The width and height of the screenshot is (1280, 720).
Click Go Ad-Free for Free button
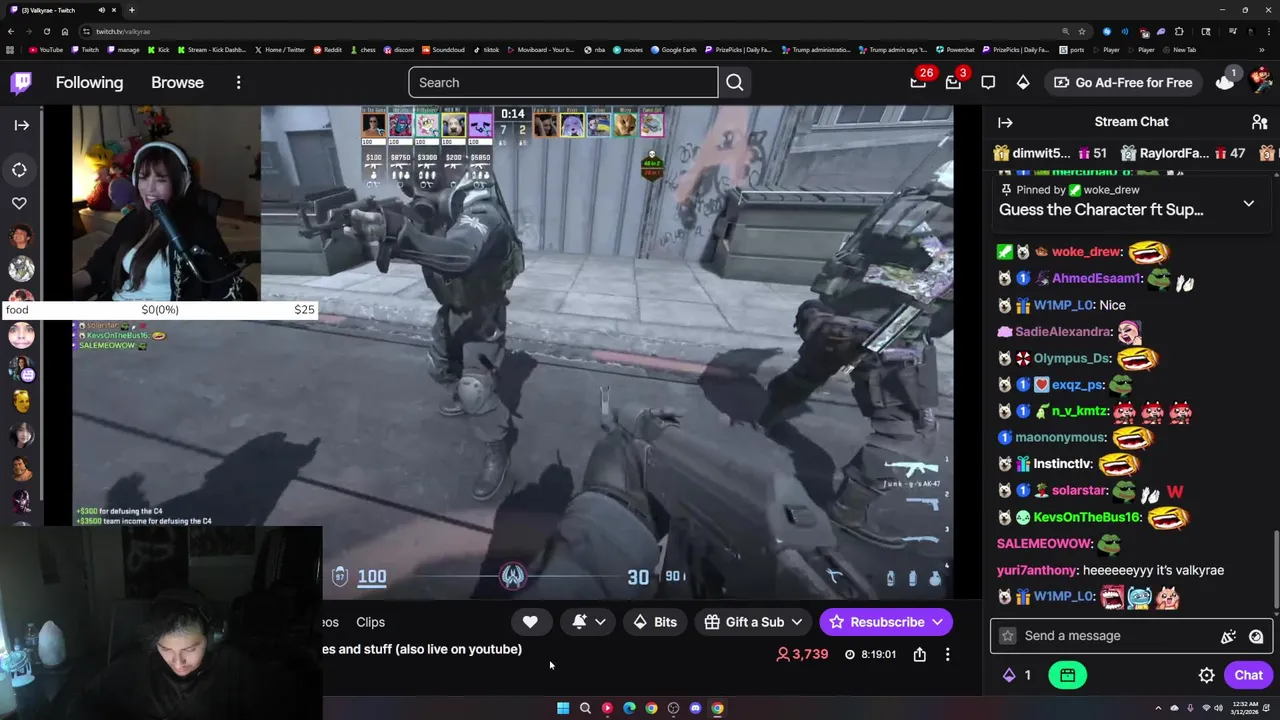point(1122,82)
